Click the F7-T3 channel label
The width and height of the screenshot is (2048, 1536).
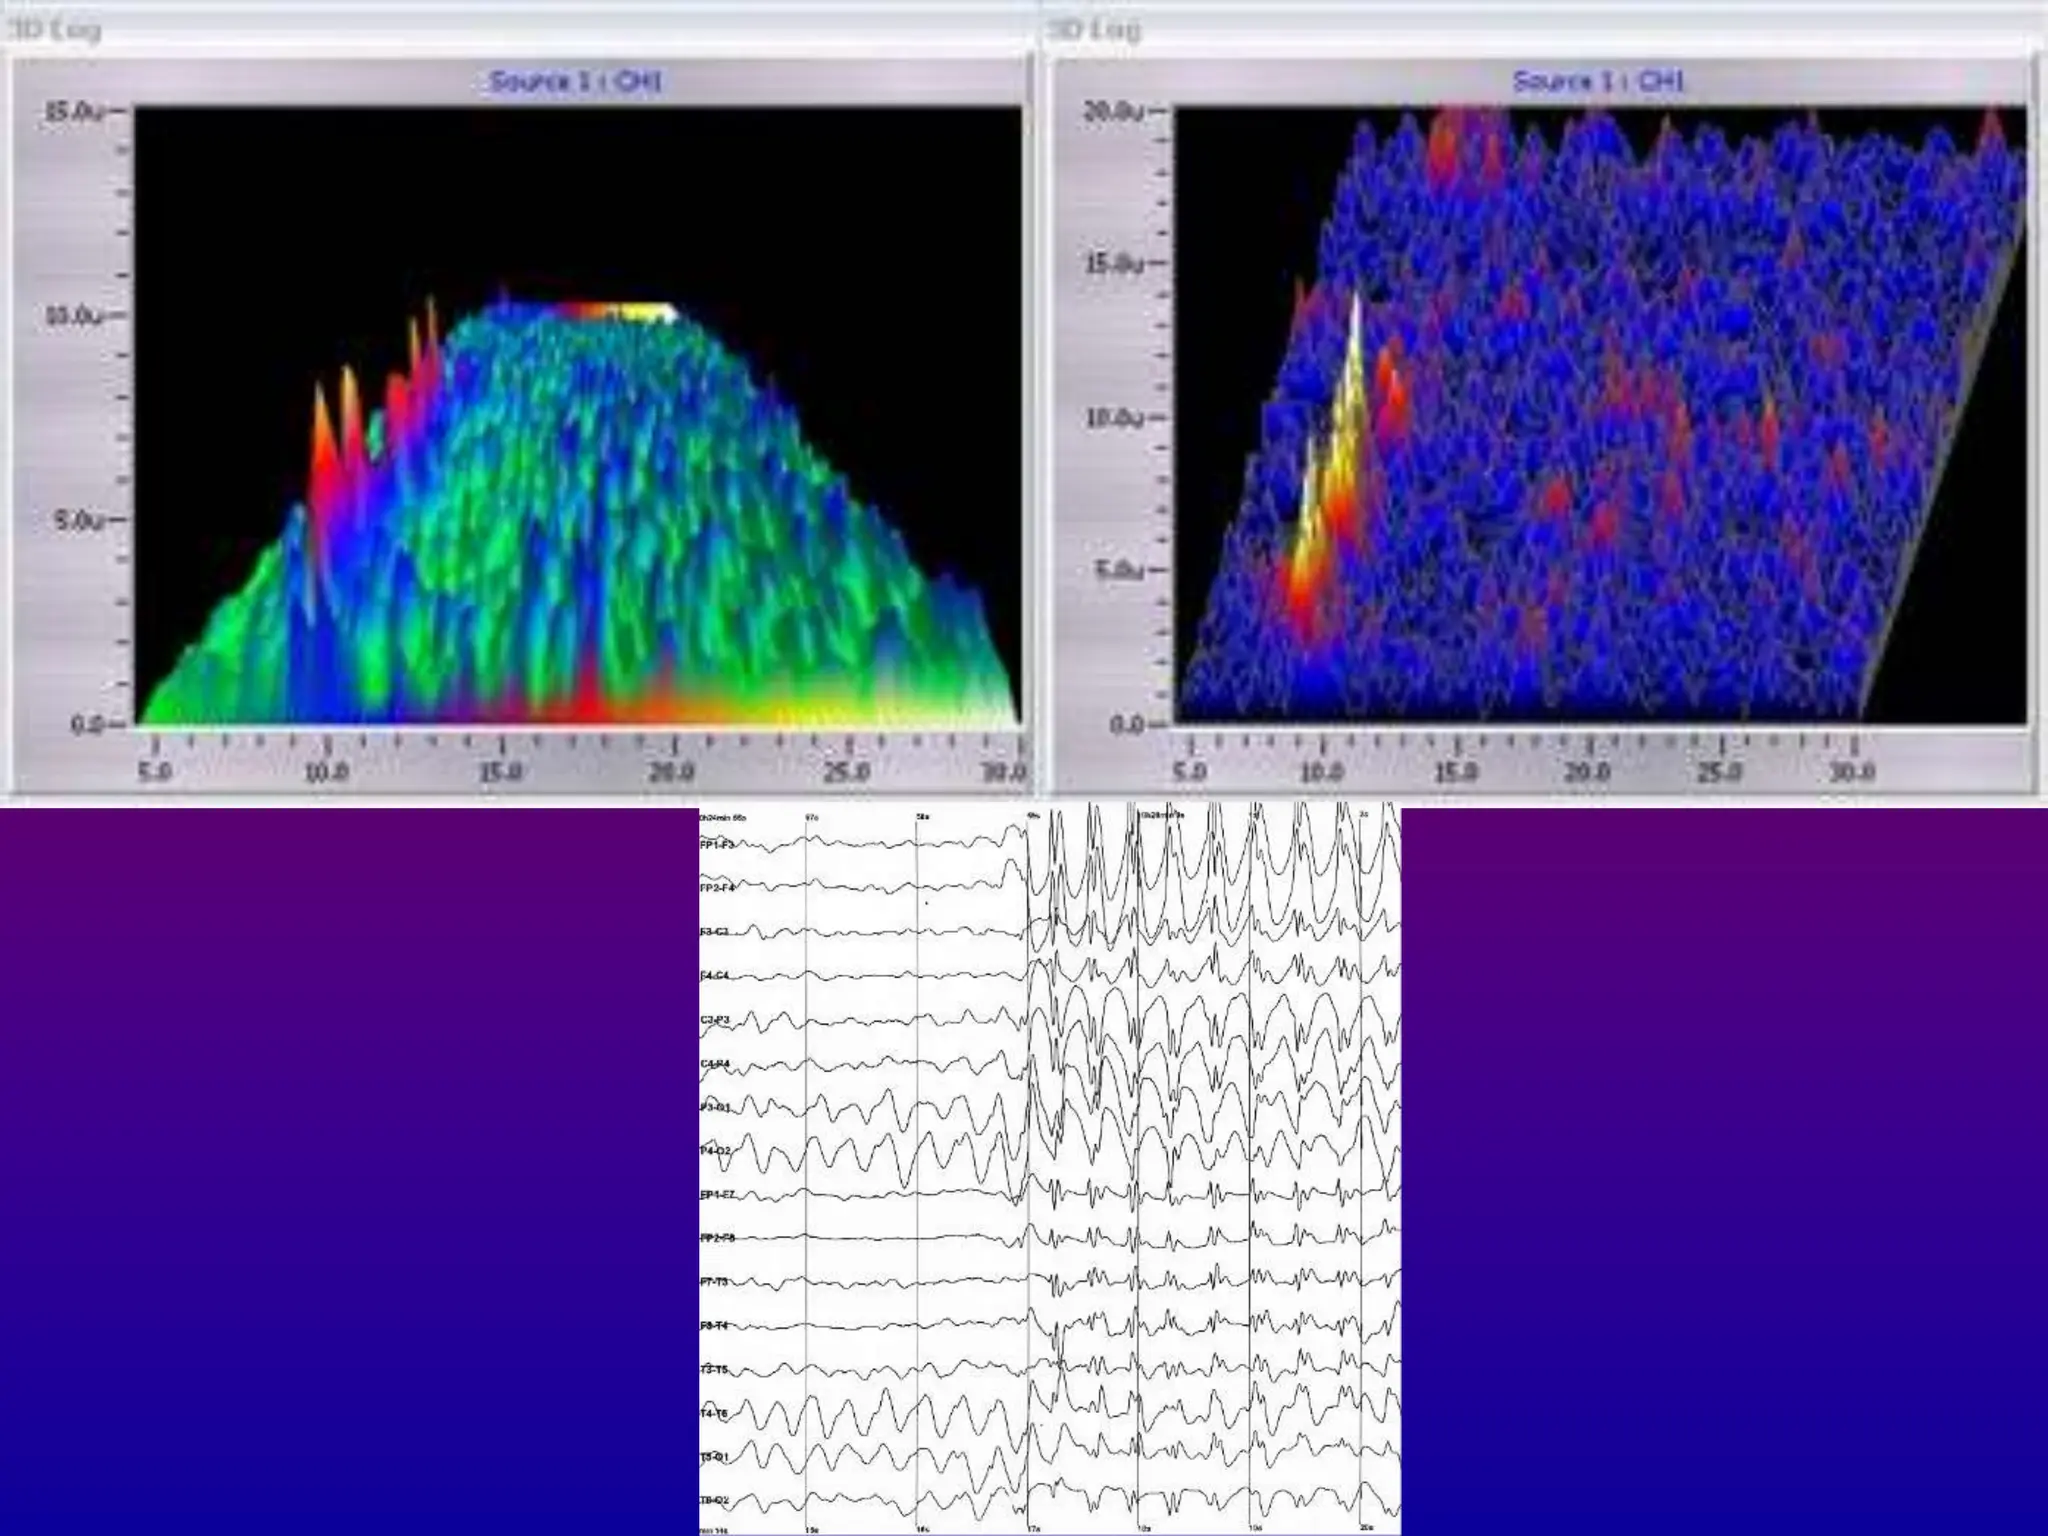tap(715, 1282)
